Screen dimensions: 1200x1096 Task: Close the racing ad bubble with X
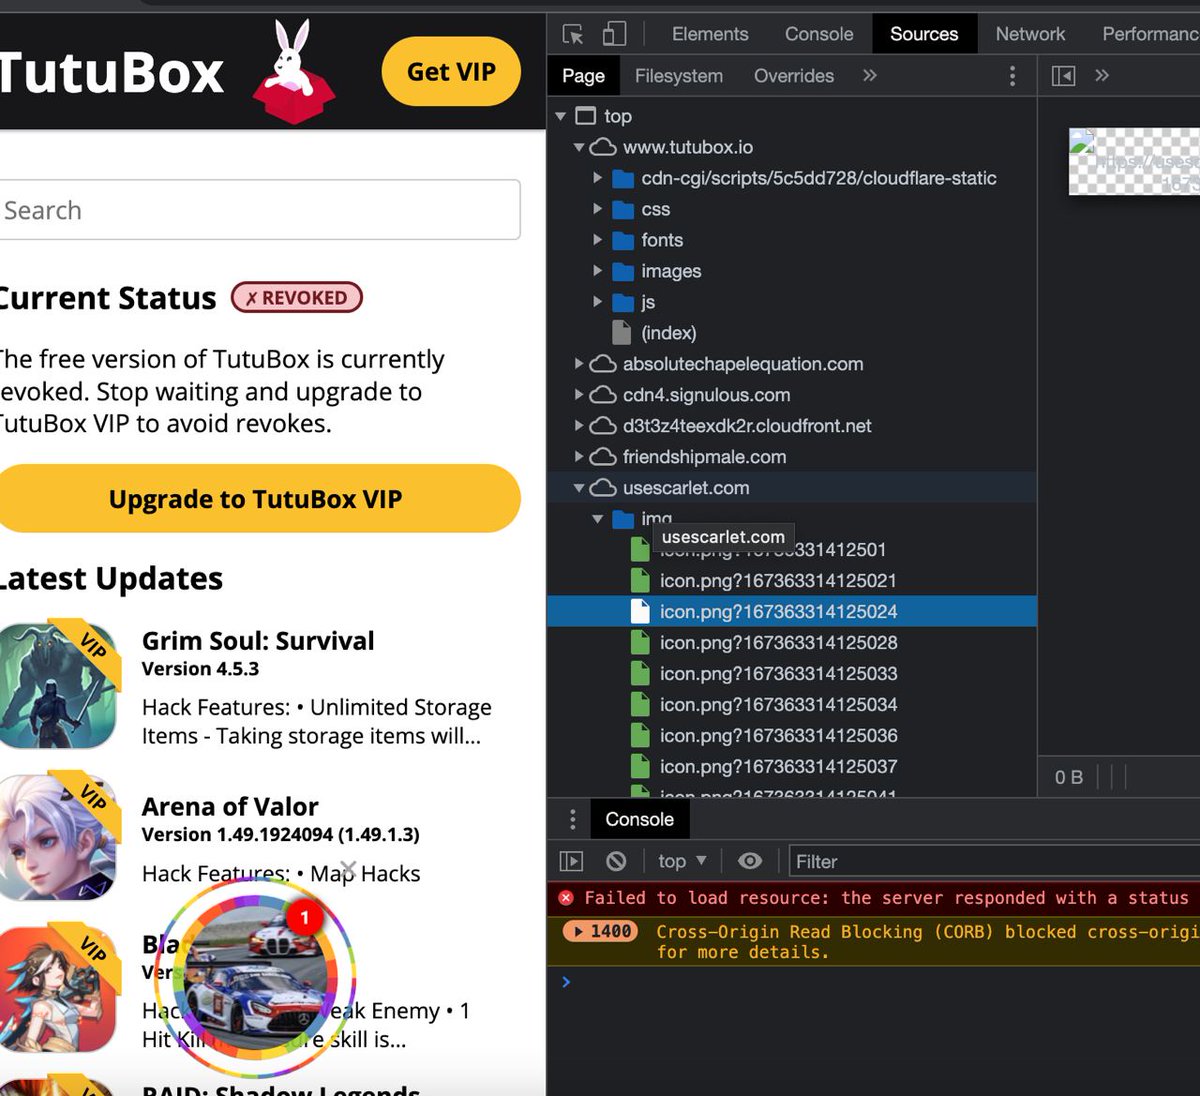[x=347, y=870]
